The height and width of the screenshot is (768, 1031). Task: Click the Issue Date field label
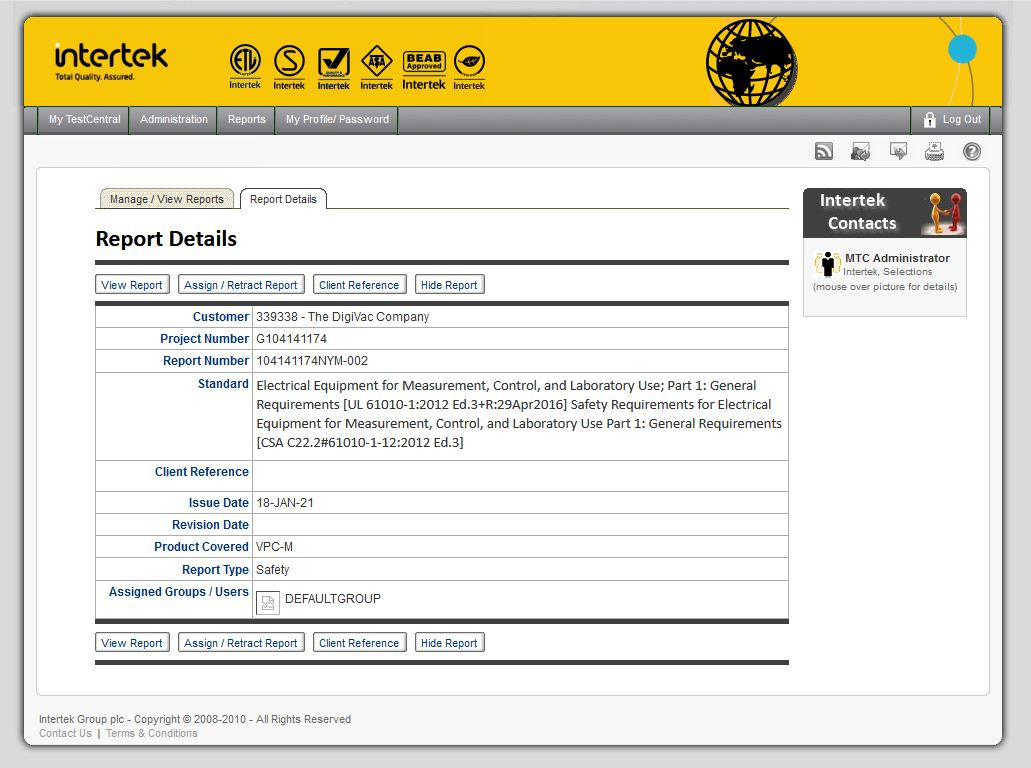coord(218,503)
